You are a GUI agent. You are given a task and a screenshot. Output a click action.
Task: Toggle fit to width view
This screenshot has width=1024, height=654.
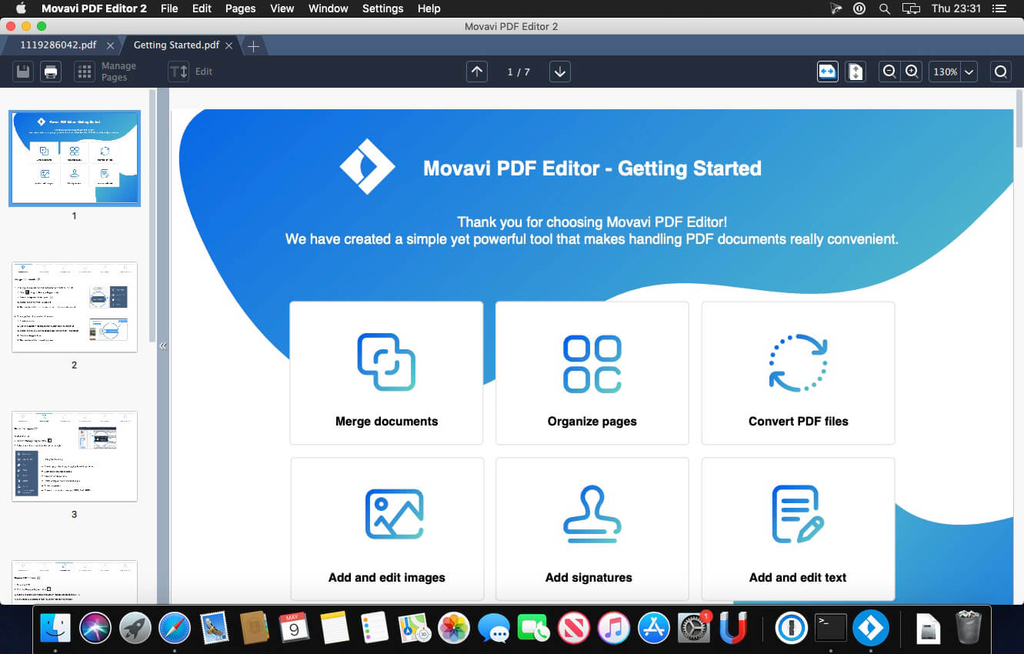[x=827, y=71]
